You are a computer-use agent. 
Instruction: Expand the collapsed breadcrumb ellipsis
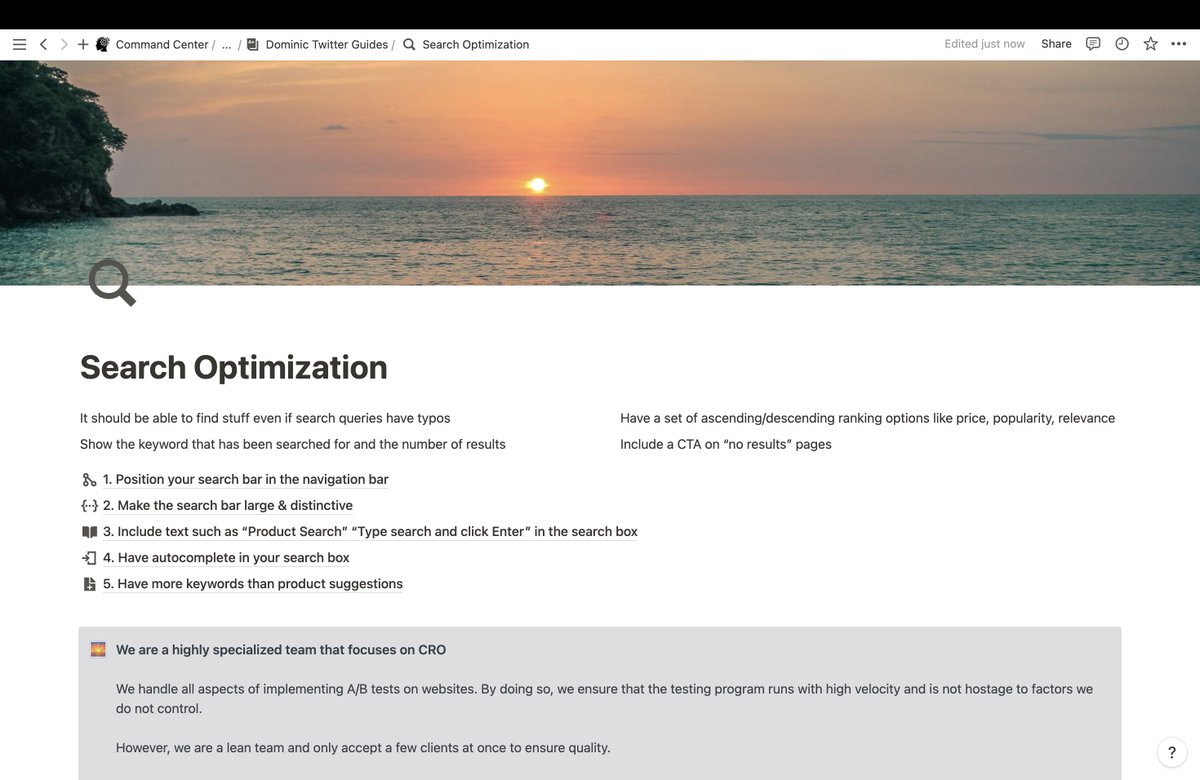click(226, 44)
